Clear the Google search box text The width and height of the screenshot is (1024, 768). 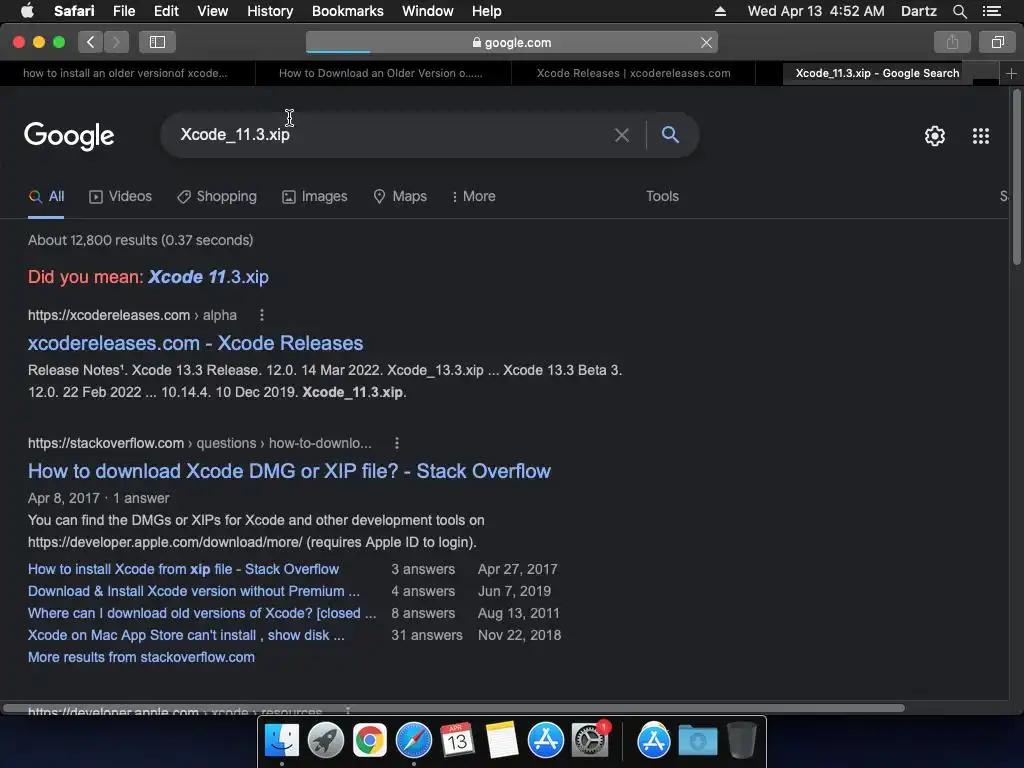click(622, 135)
